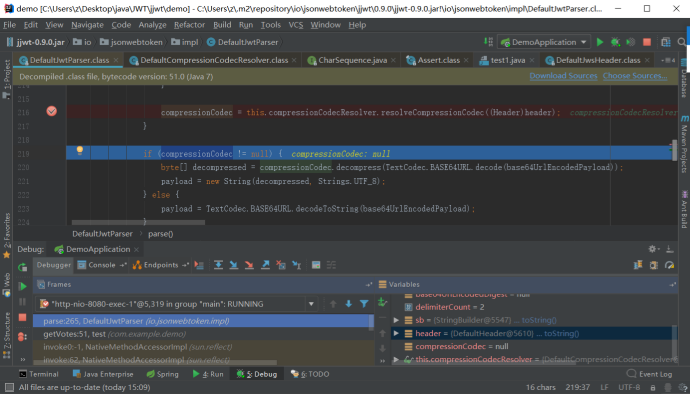Resume program in the Debug panel
690x394 pixels.
(x=22, y=287)
